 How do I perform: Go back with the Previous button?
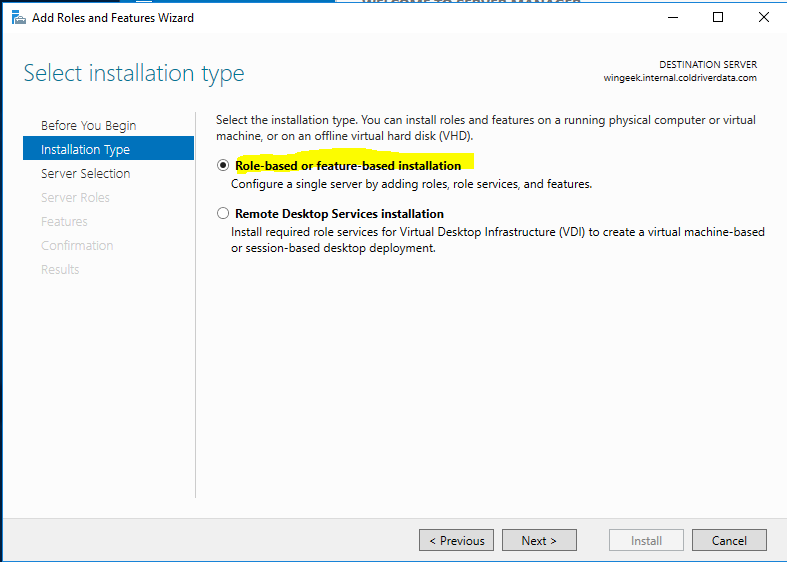pos(456,540)
